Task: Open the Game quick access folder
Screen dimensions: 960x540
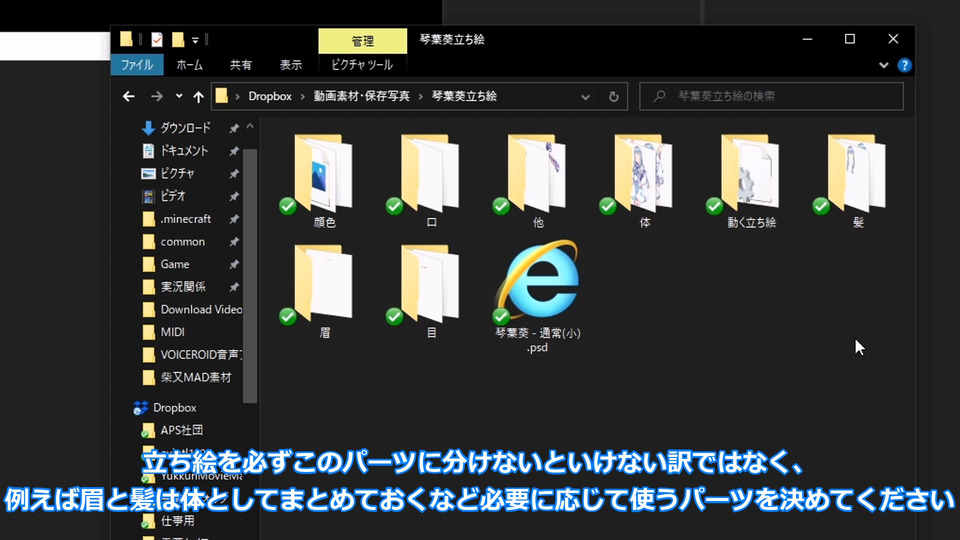Action: [x=174, y=264]
